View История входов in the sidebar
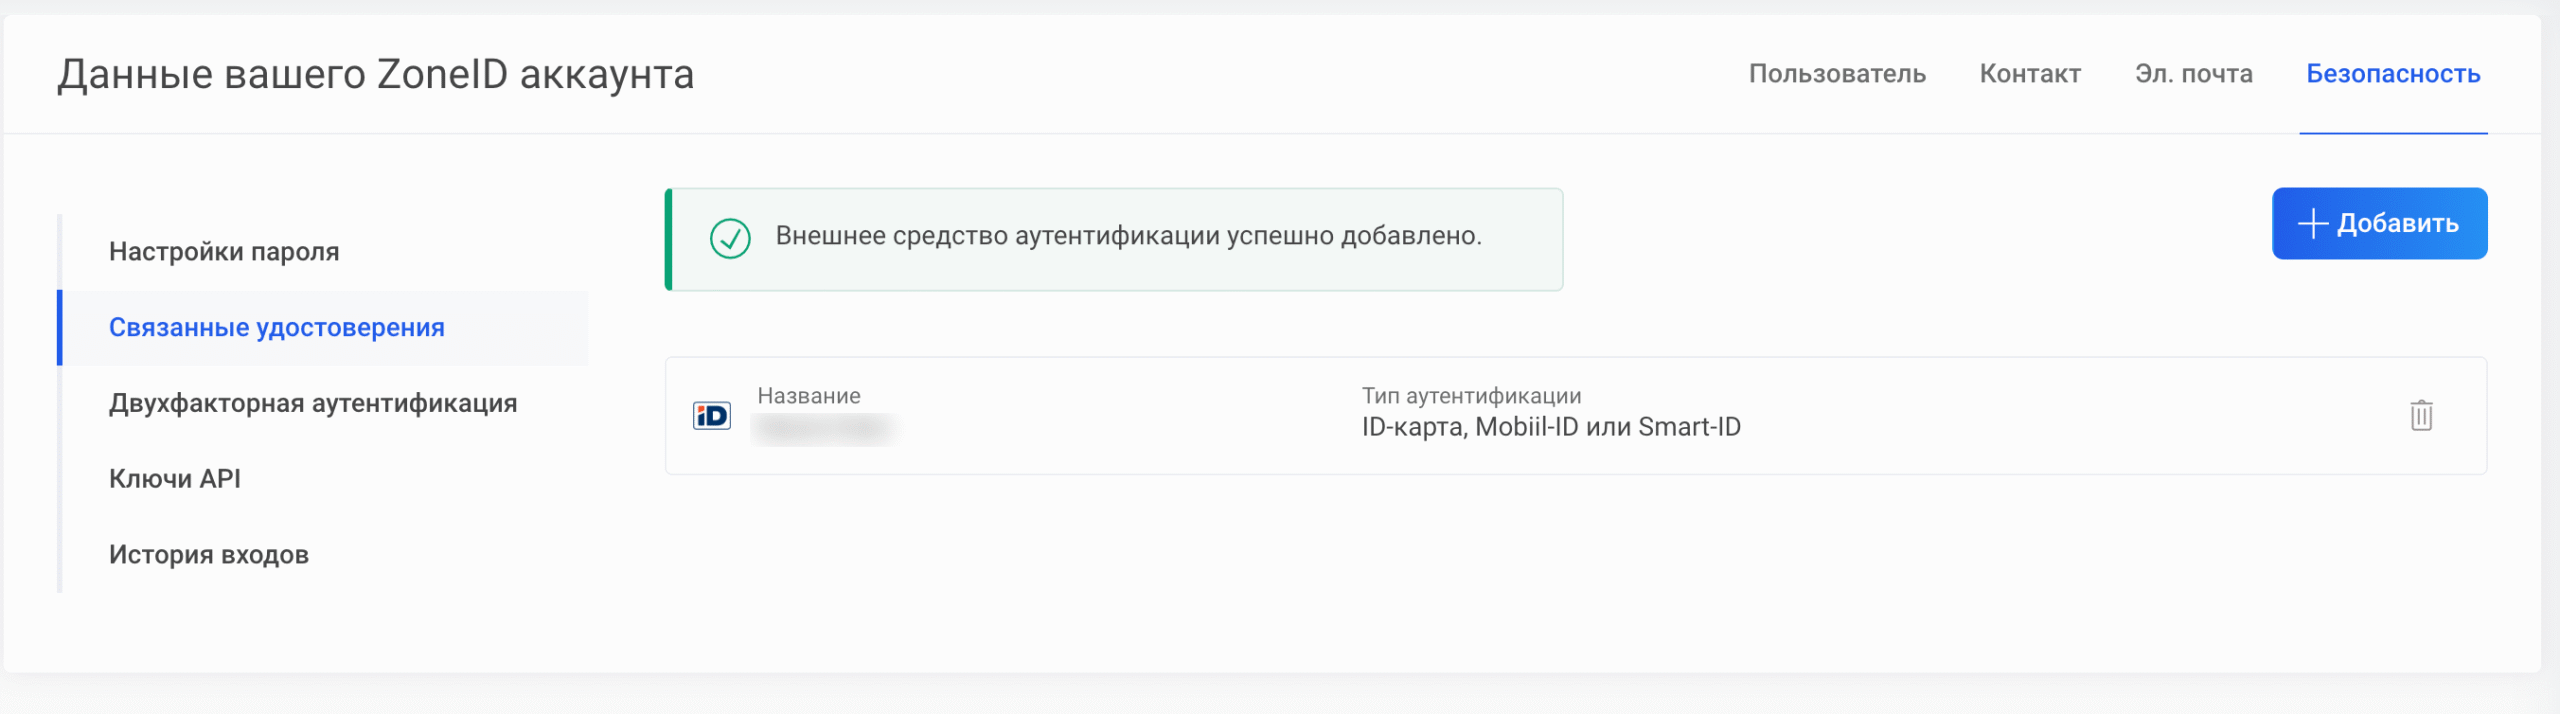 [209, 555]
